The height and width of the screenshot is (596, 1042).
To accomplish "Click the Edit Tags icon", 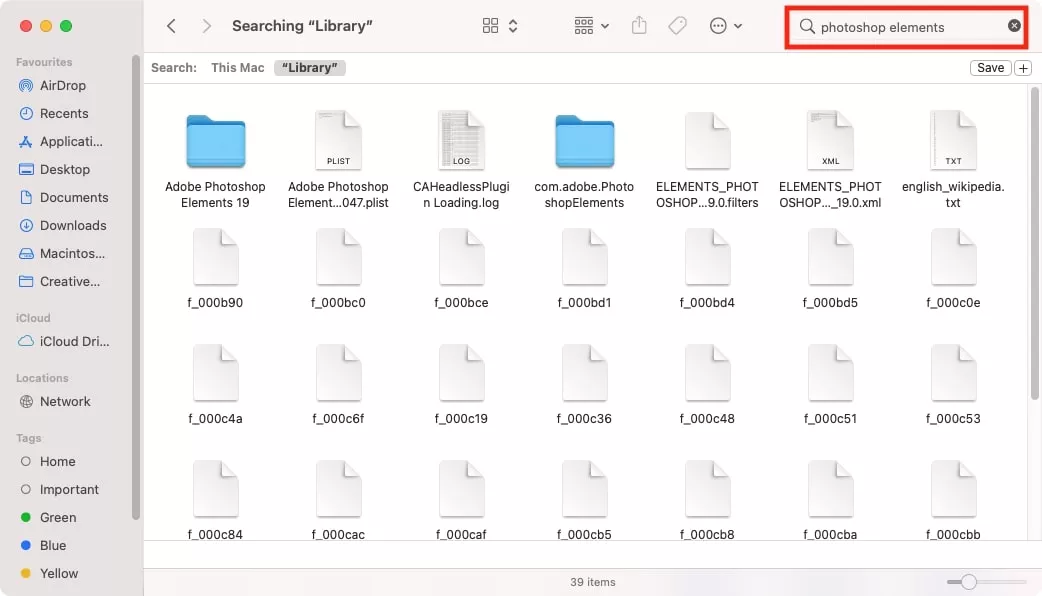I will (x=677, y=27).
